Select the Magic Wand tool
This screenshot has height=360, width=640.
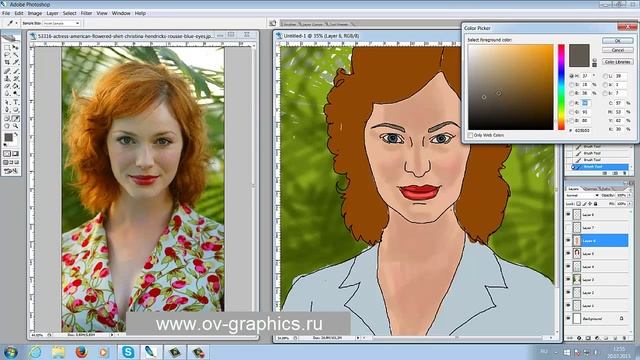coord(16,55)
